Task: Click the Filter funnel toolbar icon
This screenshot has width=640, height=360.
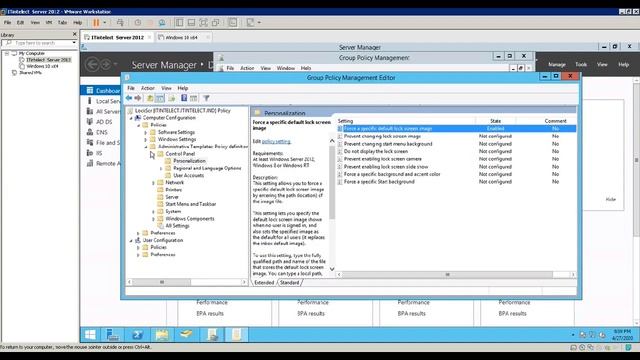Action: click(x=207, y=98)
